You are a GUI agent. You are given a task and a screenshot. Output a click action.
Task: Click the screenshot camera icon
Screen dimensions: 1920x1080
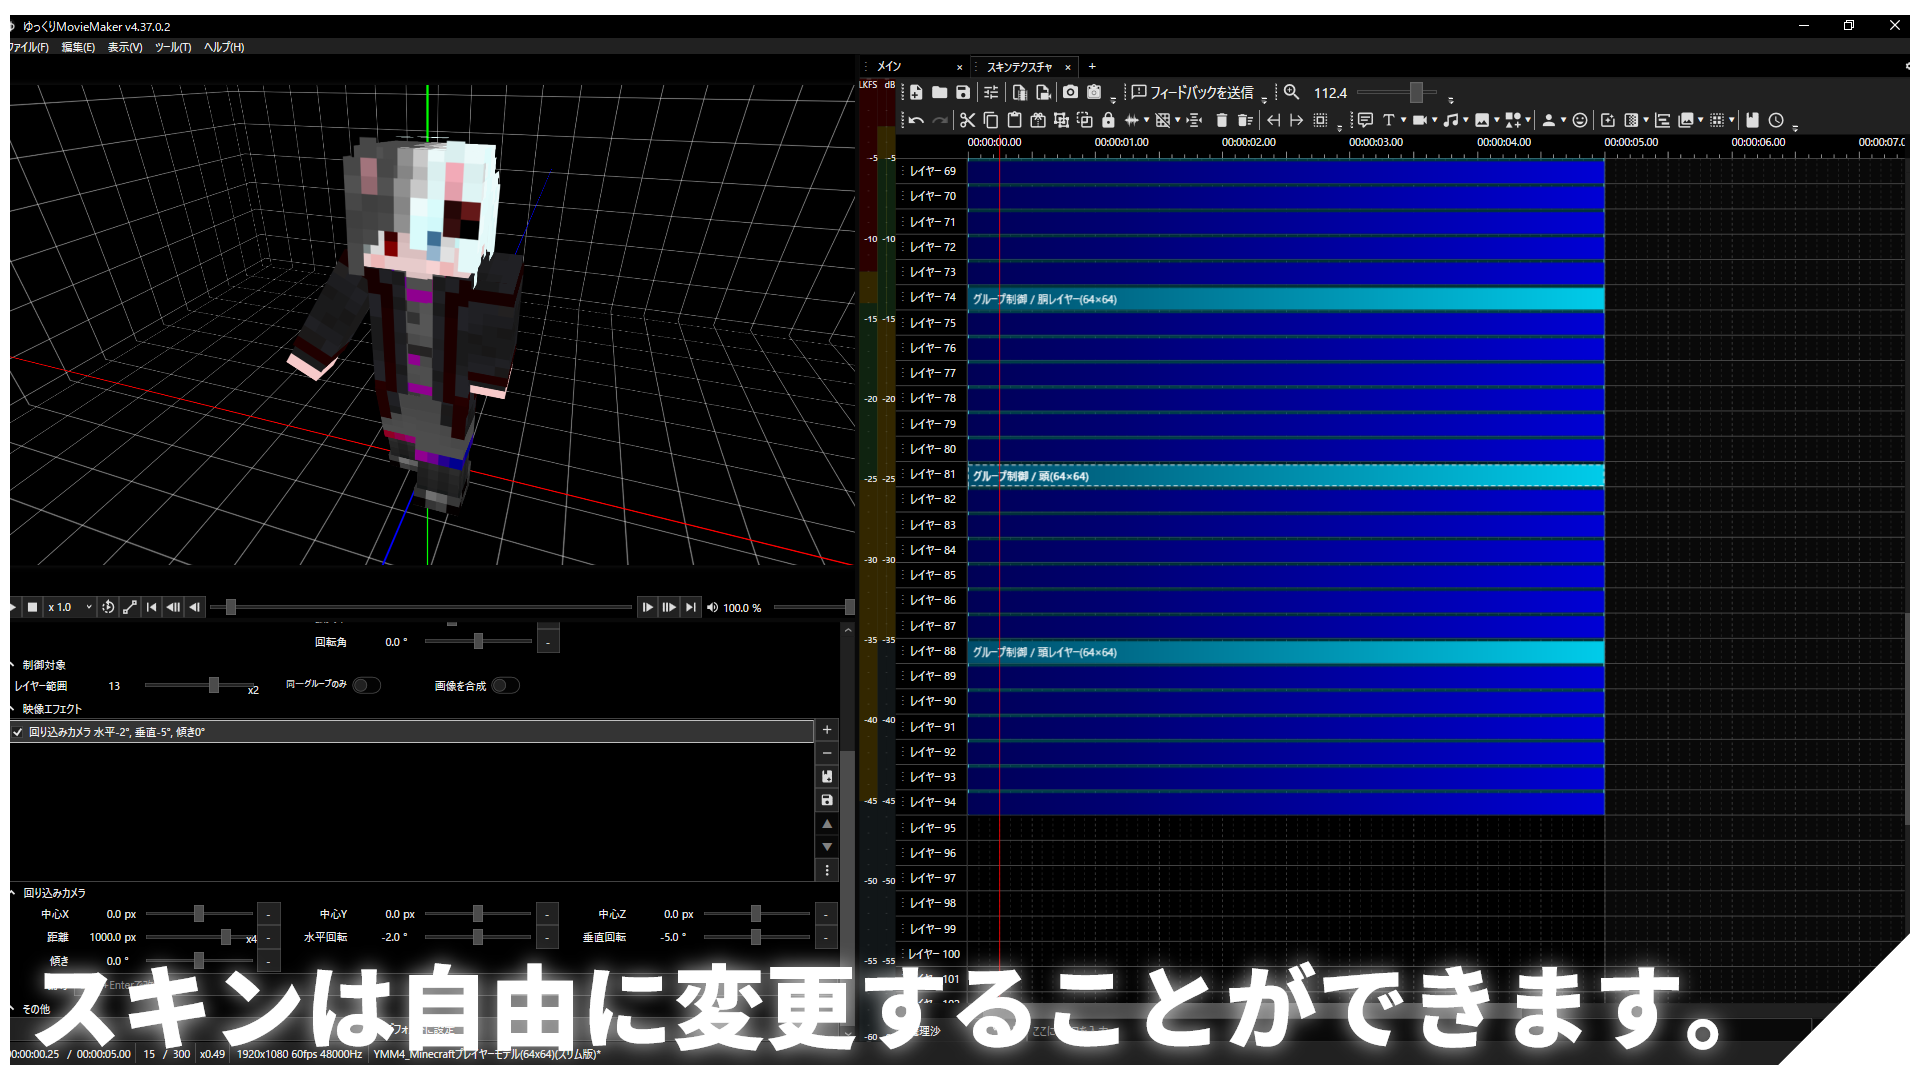[x=1069, y=92]
